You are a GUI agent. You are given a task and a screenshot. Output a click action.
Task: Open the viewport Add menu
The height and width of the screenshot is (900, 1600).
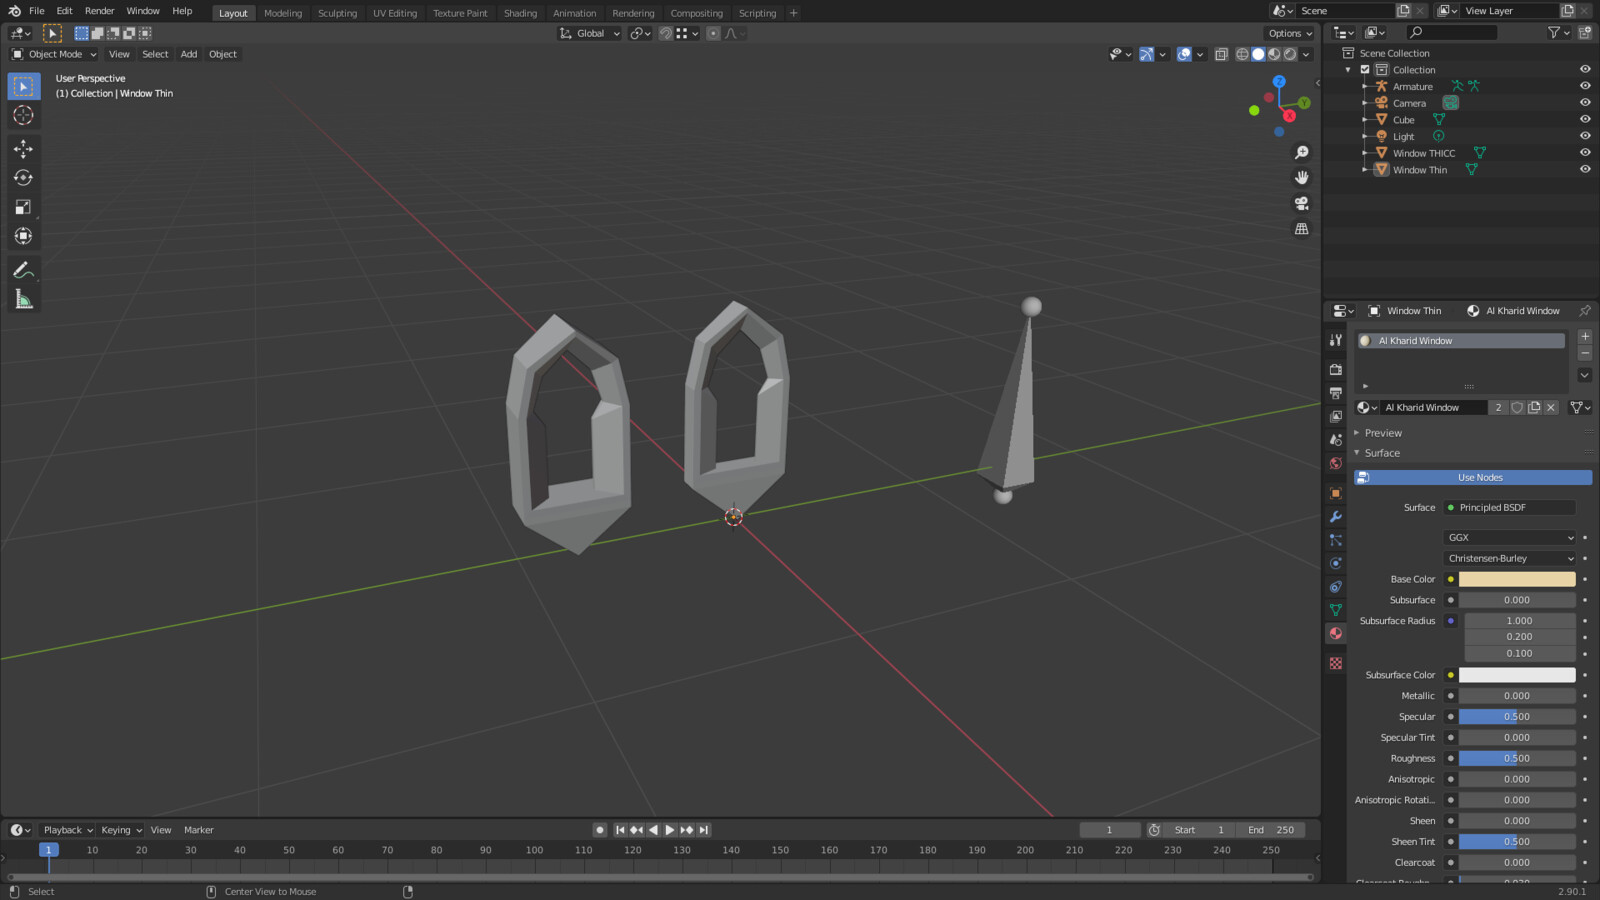(189, 54)
